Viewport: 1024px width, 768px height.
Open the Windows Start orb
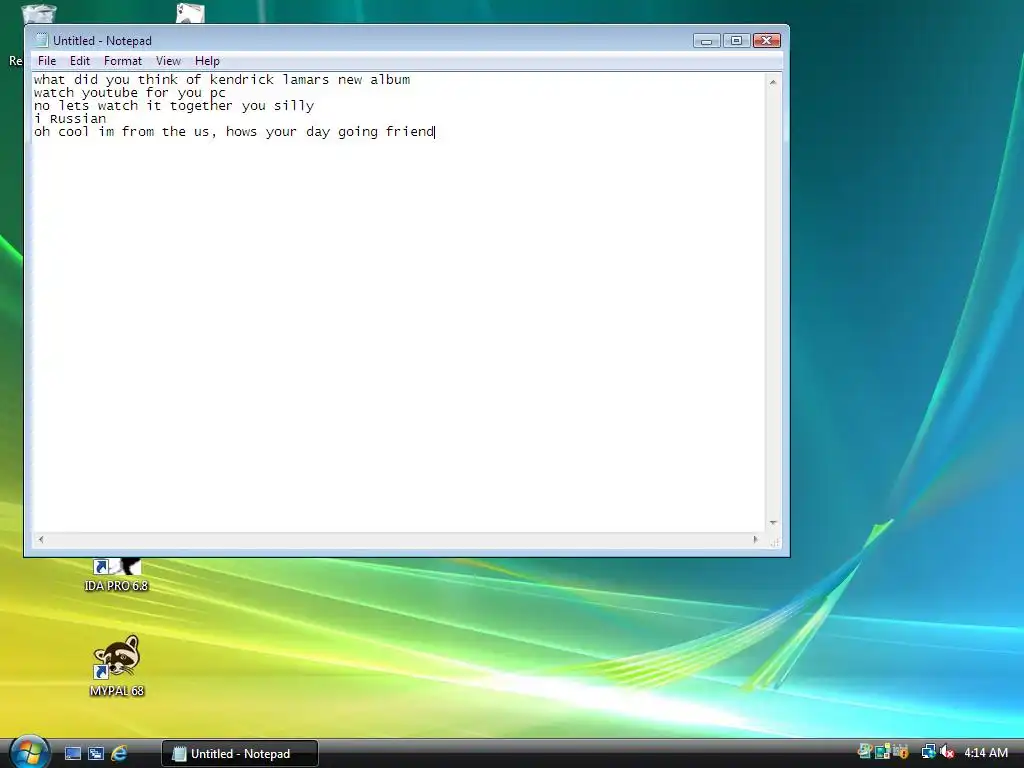pyautogui.click(x=29, y=751)
